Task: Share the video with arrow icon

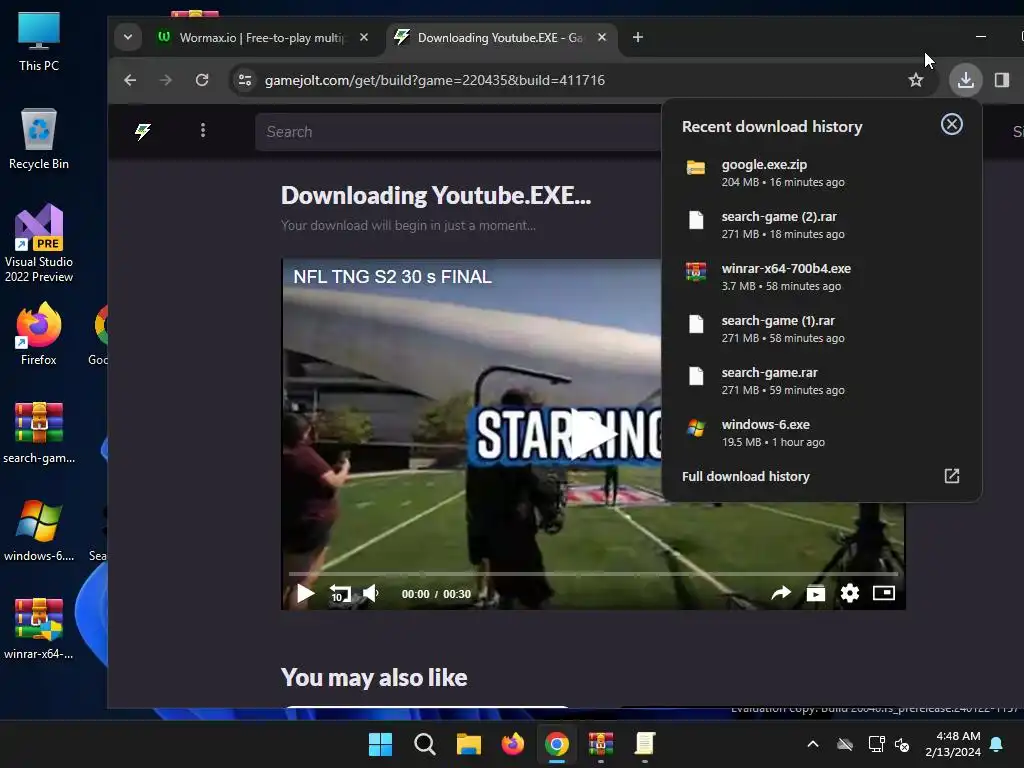Action: [781, 593]
